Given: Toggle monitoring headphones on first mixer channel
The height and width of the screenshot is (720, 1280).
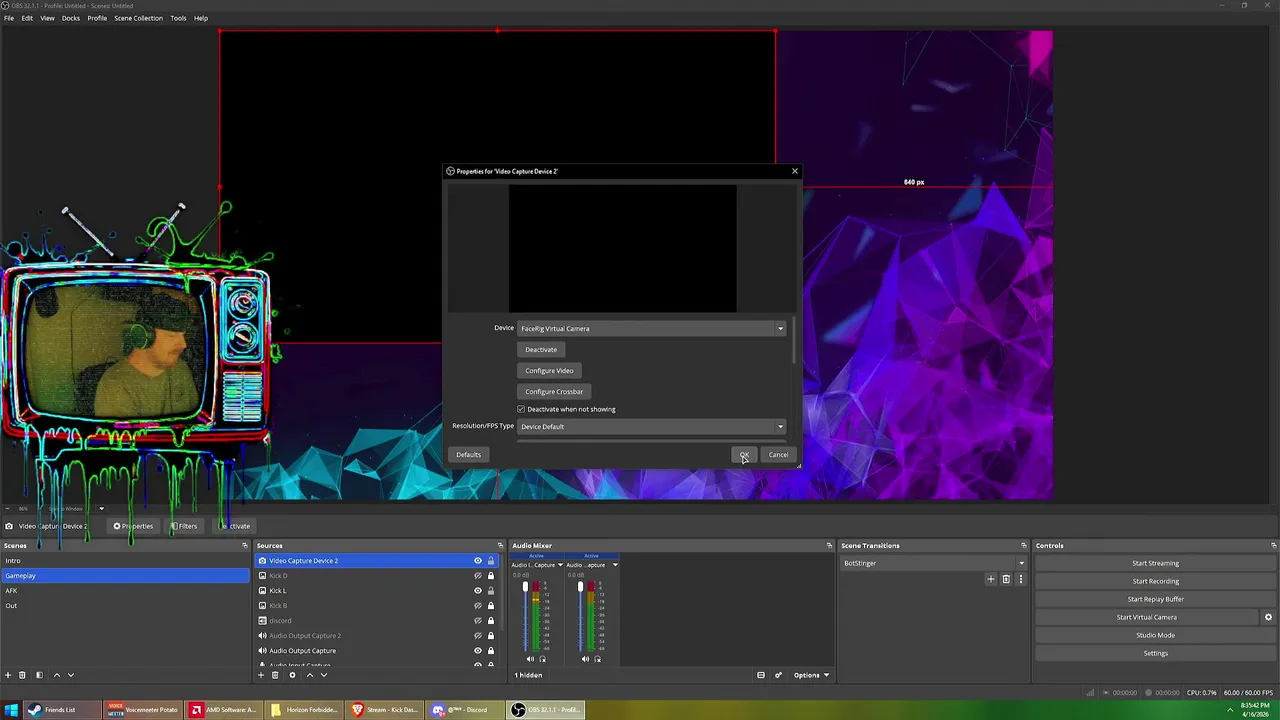Looking at the screenshot, I should [542, 659].
